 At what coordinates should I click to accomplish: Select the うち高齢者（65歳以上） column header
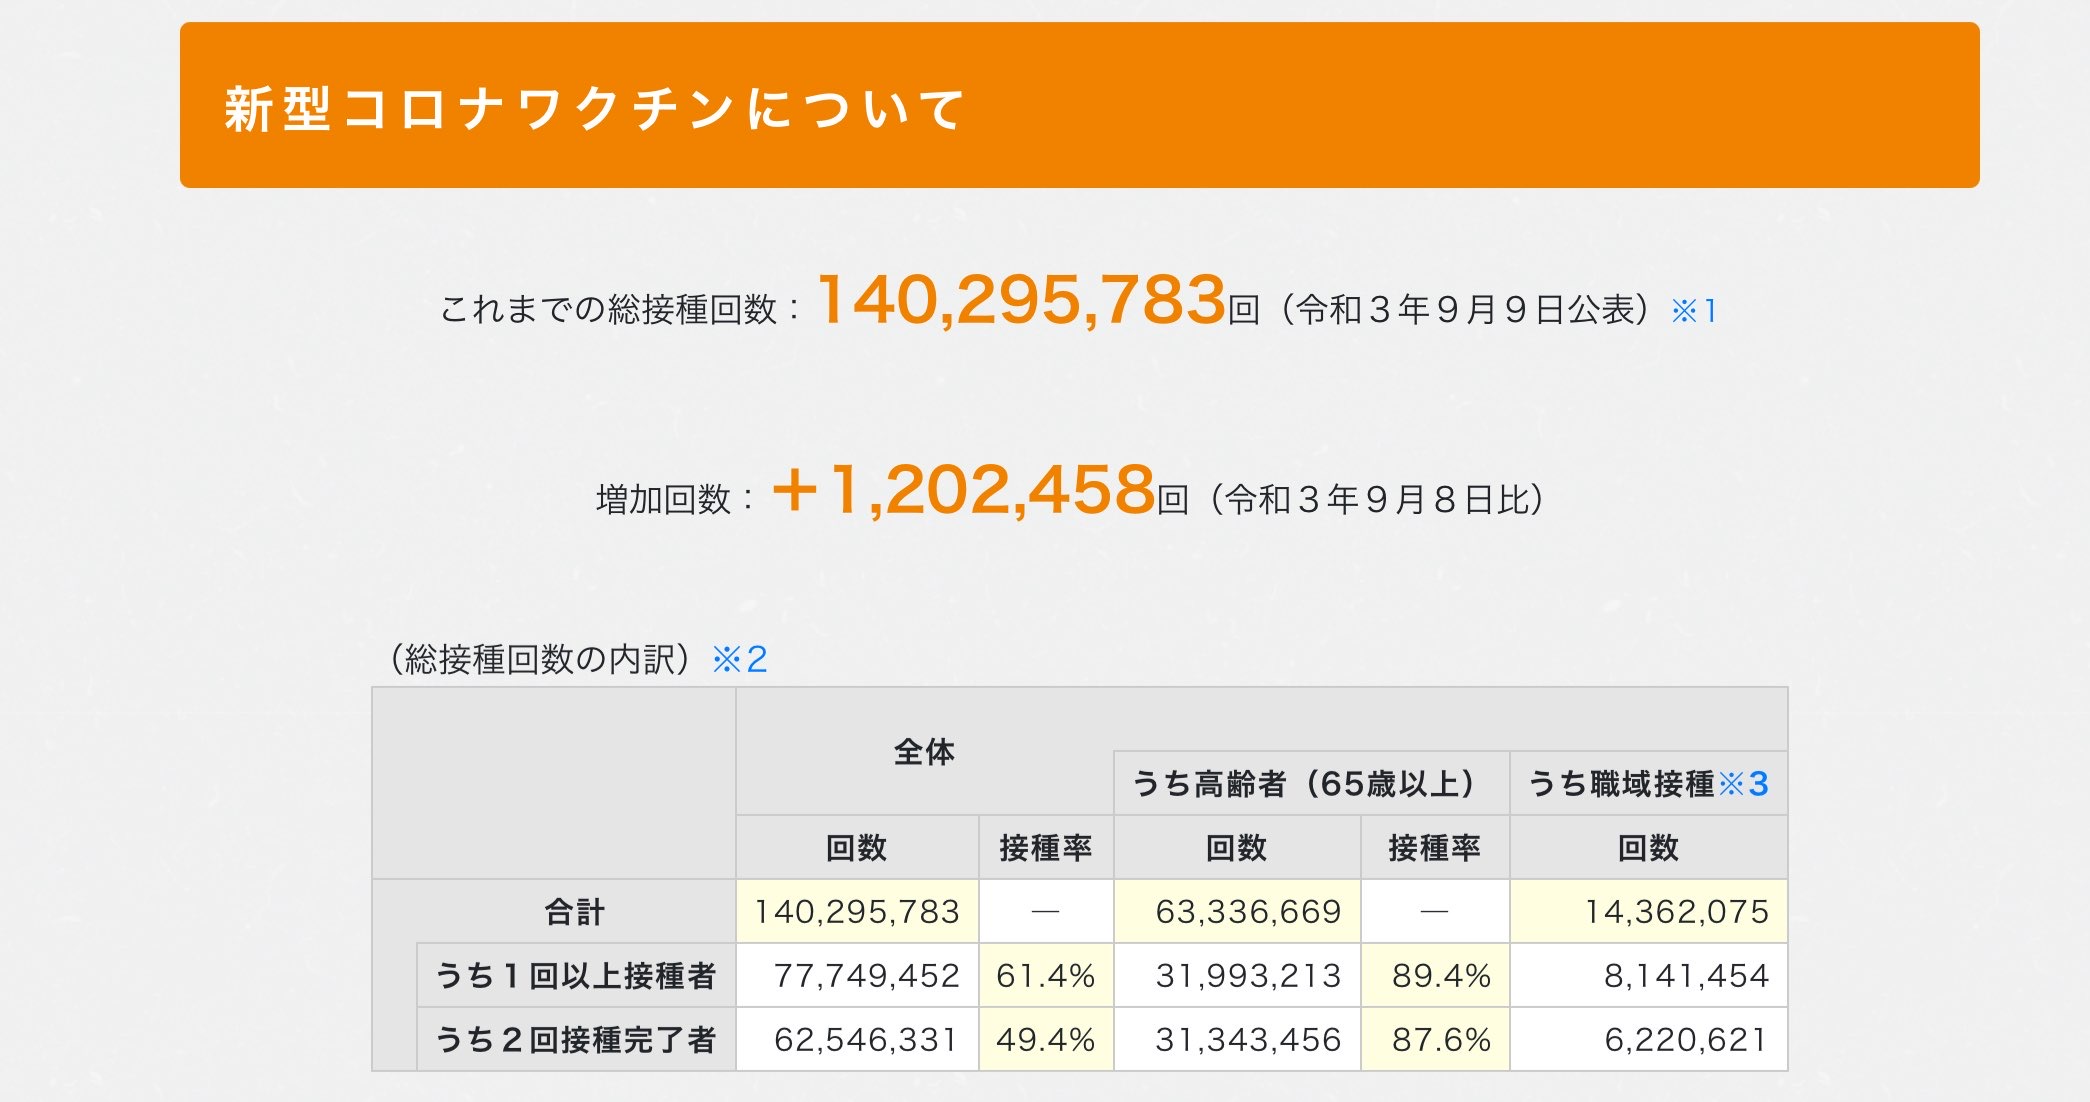click(1310, 784)
